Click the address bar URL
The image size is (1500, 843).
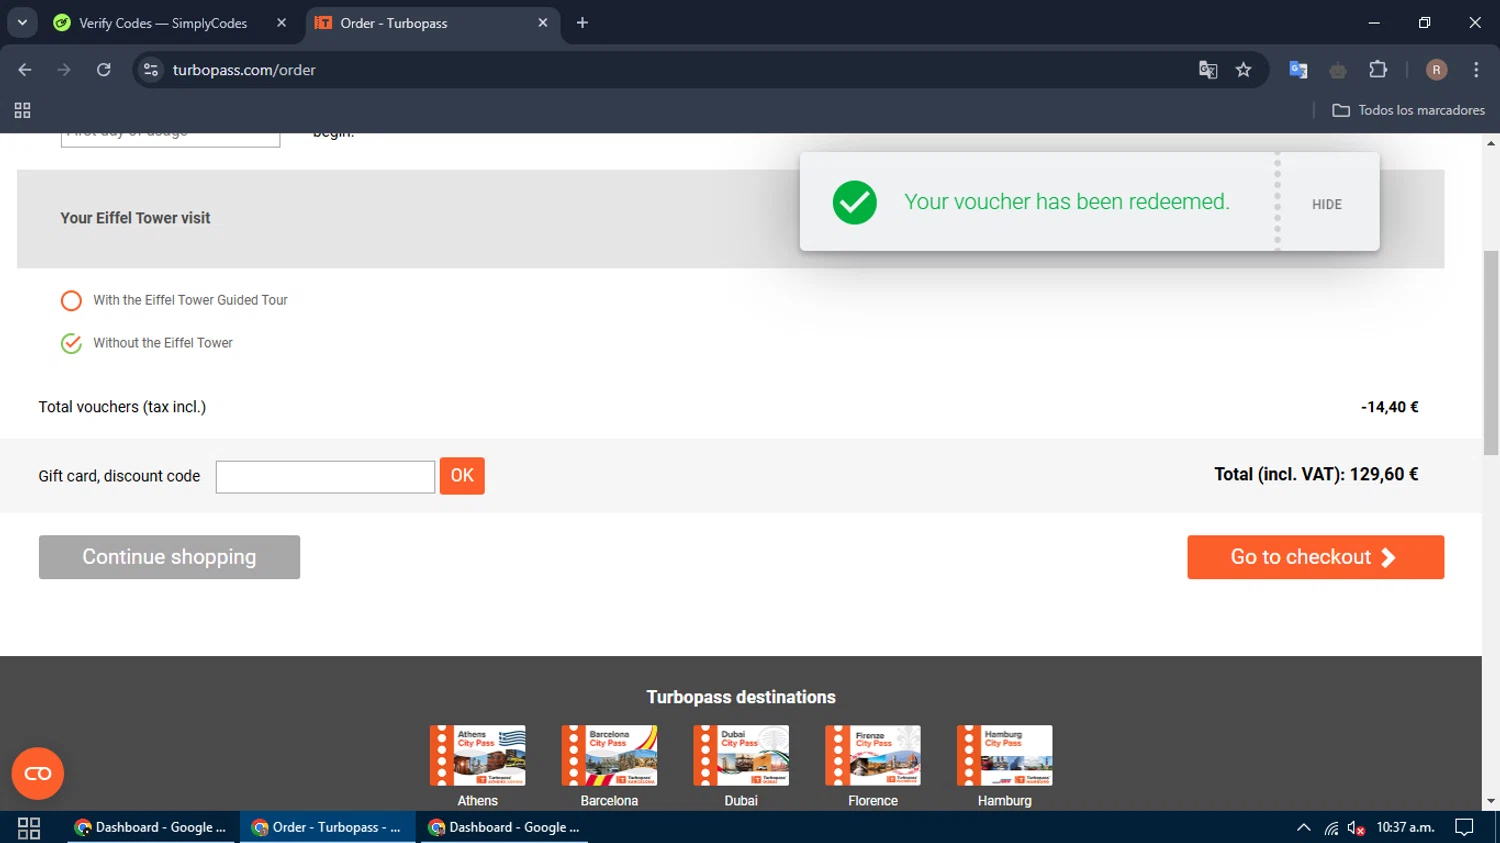(x=244, y=70)
